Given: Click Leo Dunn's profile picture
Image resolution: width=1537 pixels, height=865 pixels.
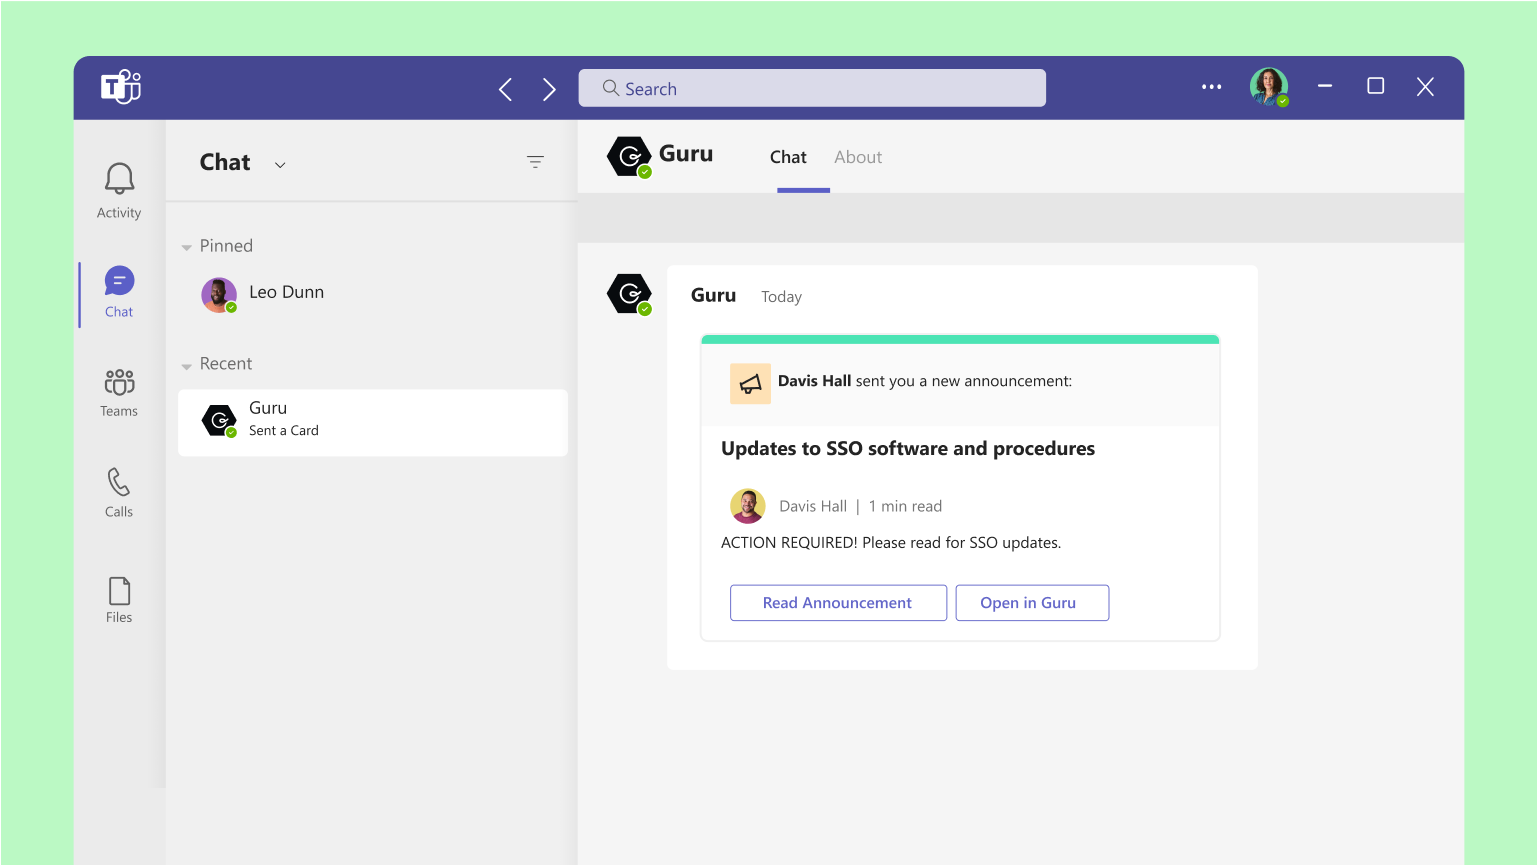Looking at the screenshot, I should click(219, 295).
